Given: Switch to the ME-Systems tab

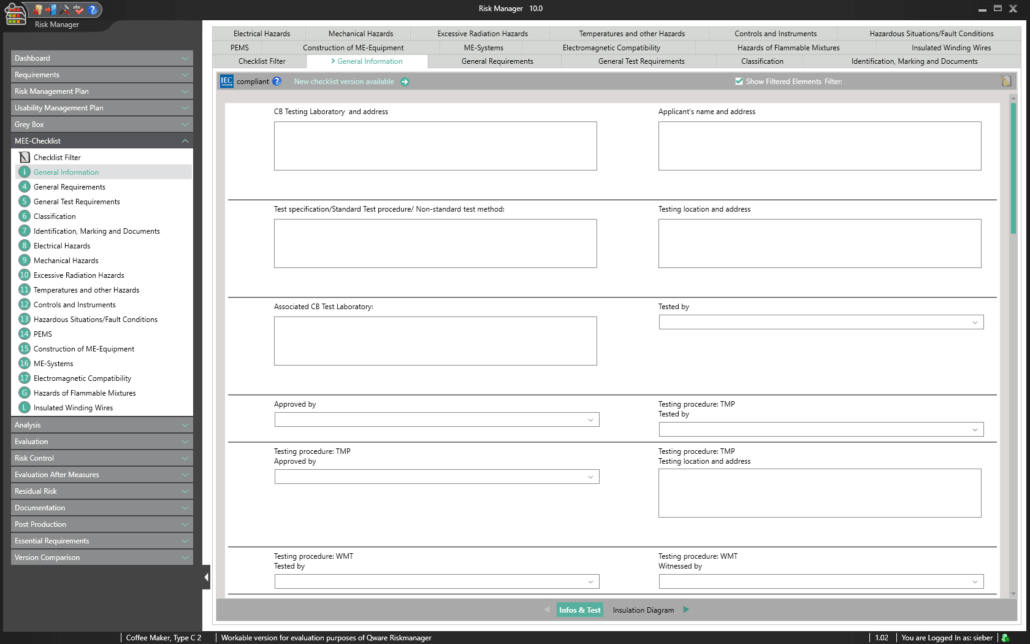Looking at the screenshot, I should click(483, 47).
